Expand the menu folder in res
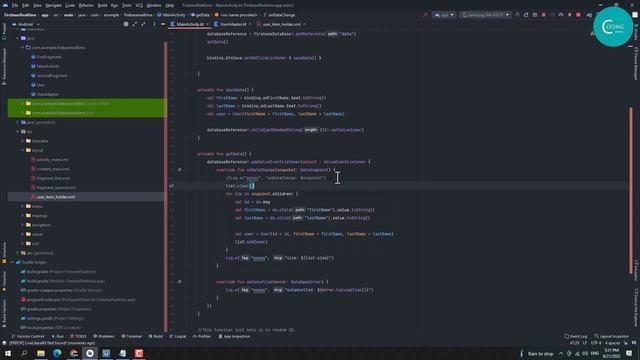 23,206
